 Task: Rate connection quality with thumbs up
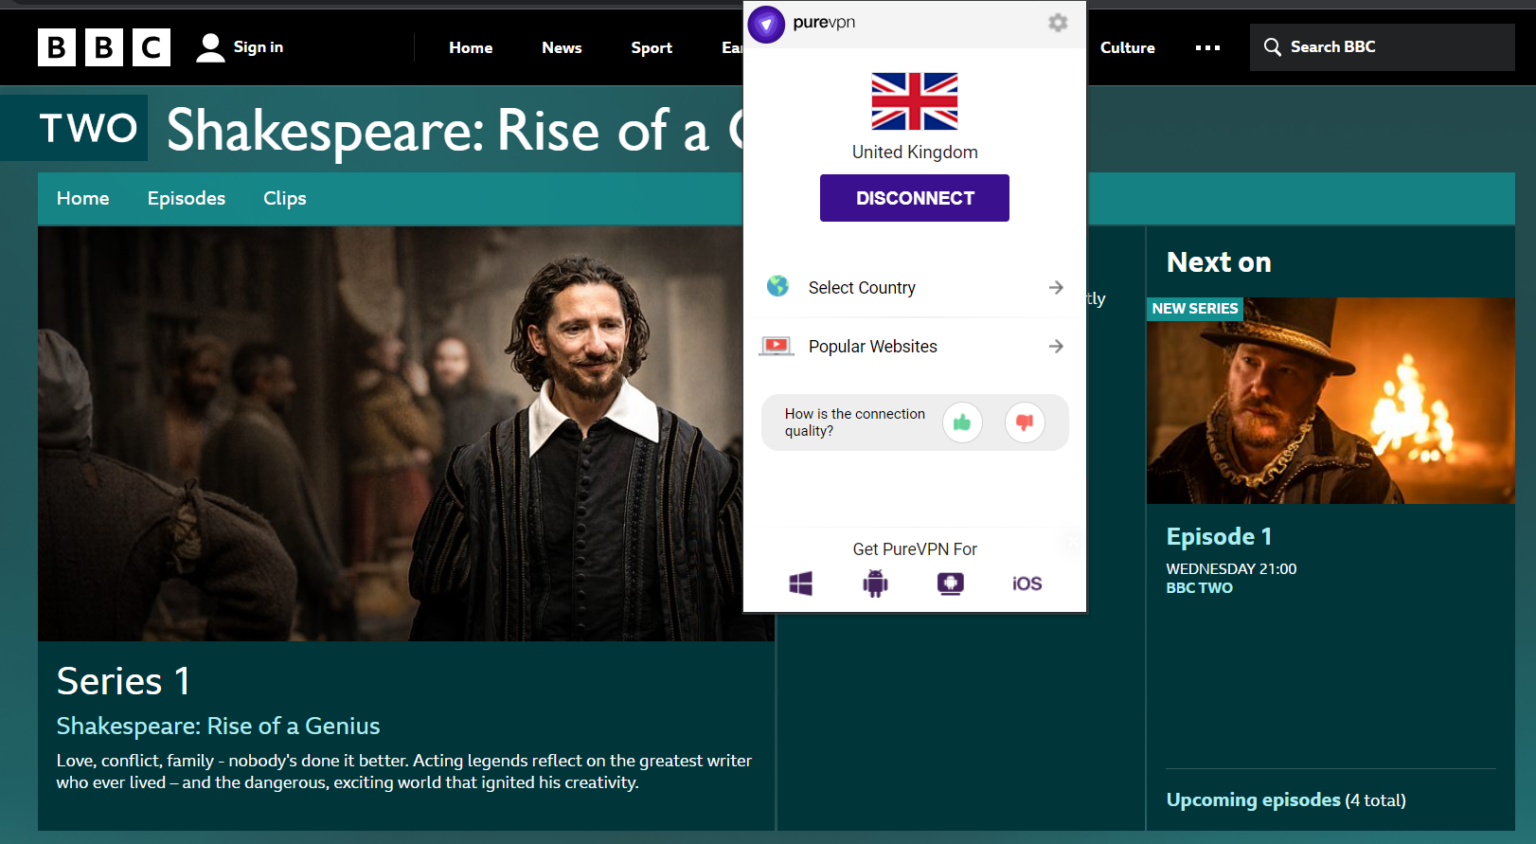tap(962, 422)
